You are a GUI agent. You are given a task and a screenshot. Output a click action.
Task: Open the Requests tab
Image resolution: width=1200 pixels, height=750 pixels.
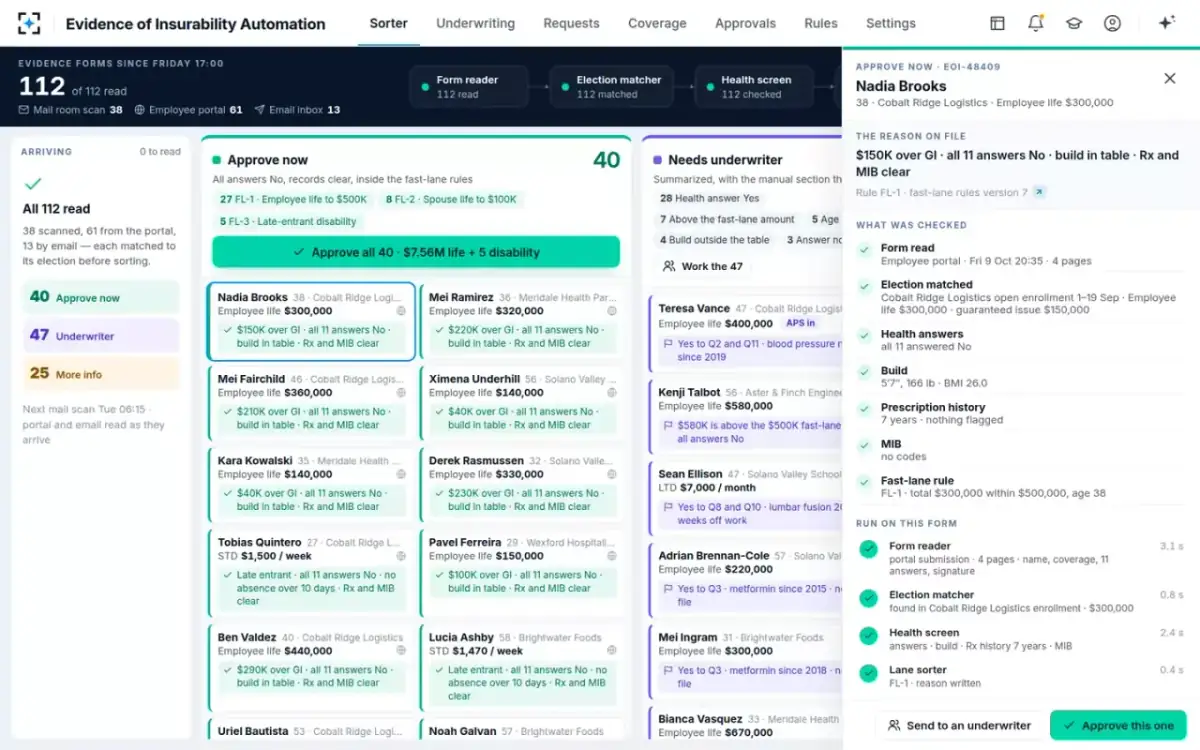(571, 23)
